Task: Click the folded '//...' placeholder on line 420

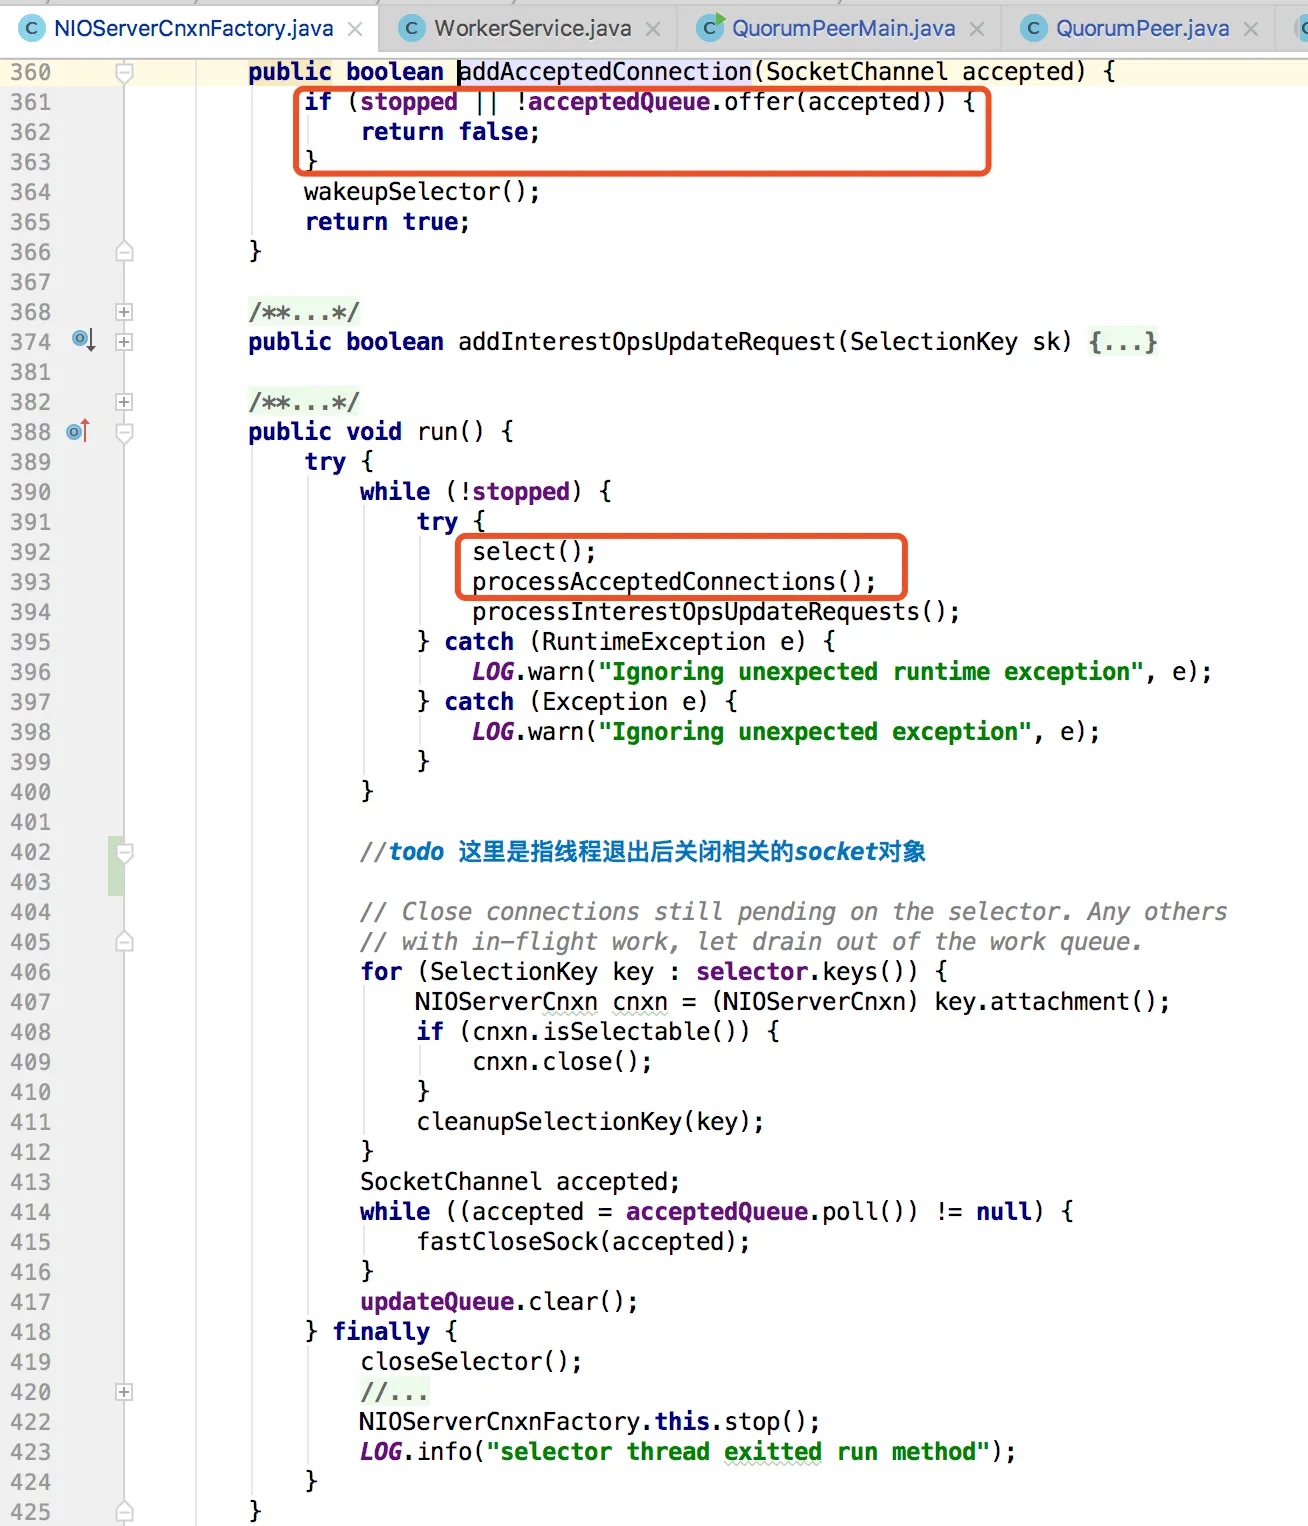Action: pyautogui.click(x=395, y=1392)
